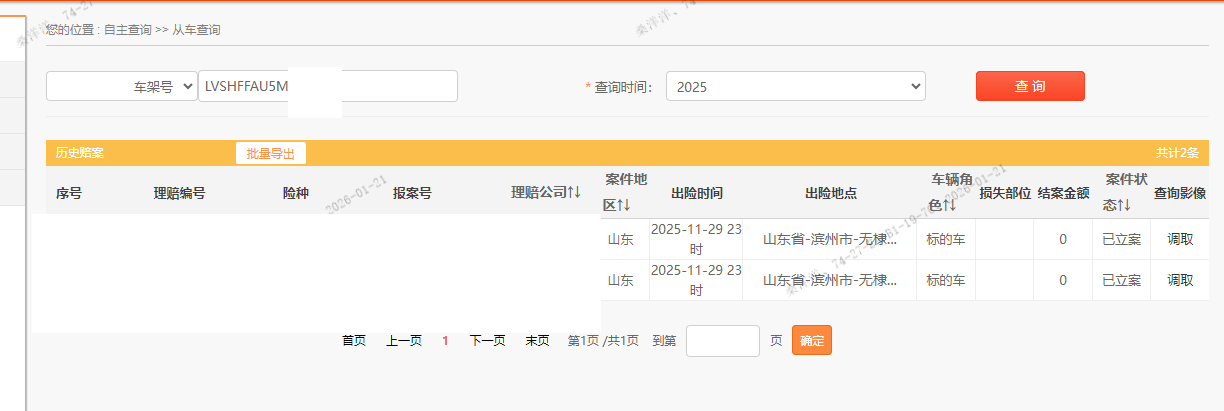Select the 历史赔案 tab header
This screenshot has width=1224, height=411.
[x=80, y=153]
